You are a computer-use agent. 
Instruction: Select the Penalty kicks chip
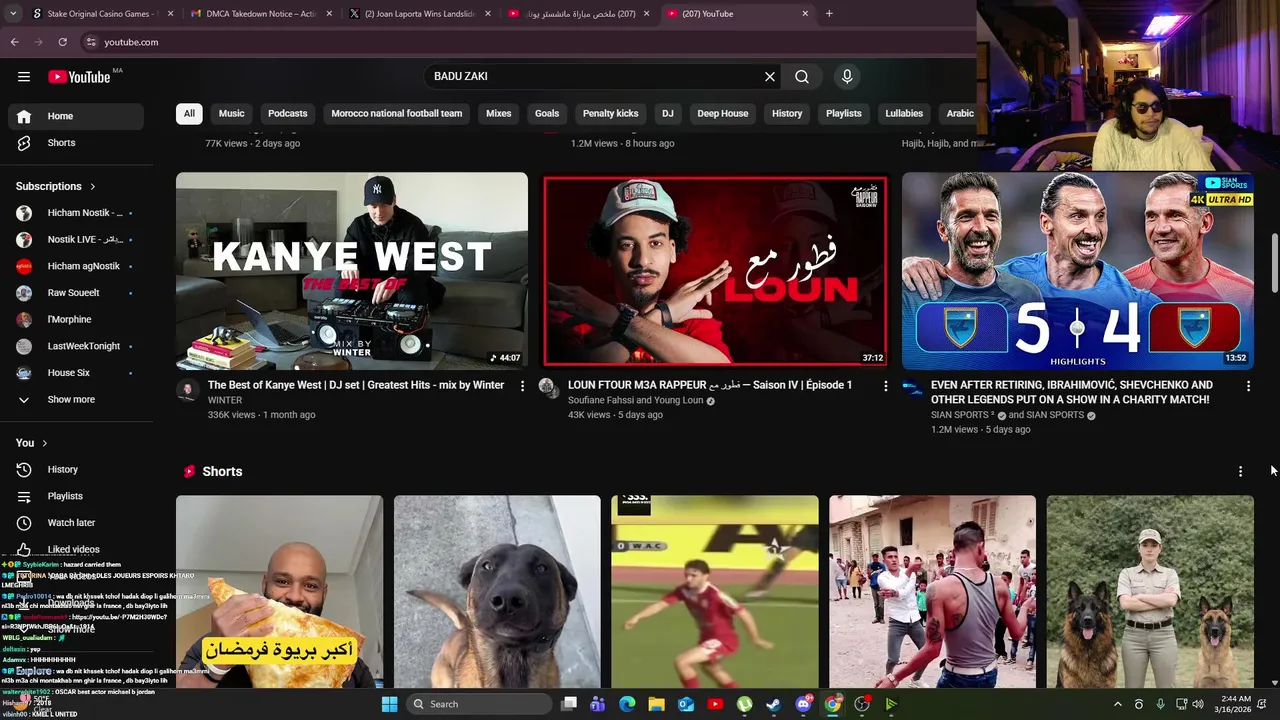click(611, 113)
